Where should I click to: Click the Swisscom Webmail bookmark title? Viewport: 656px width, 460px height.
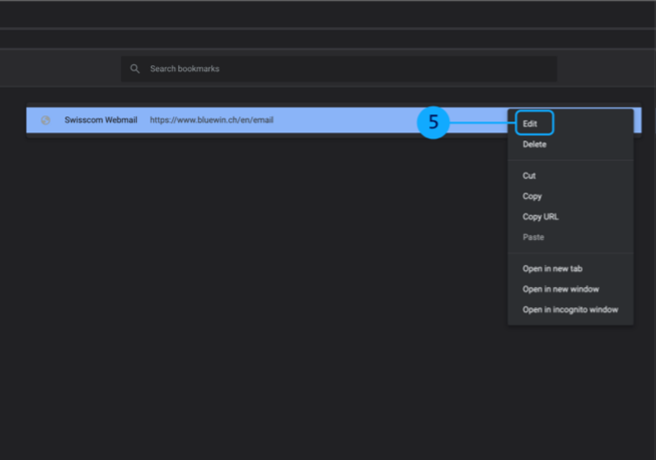[x=101, y=120]
